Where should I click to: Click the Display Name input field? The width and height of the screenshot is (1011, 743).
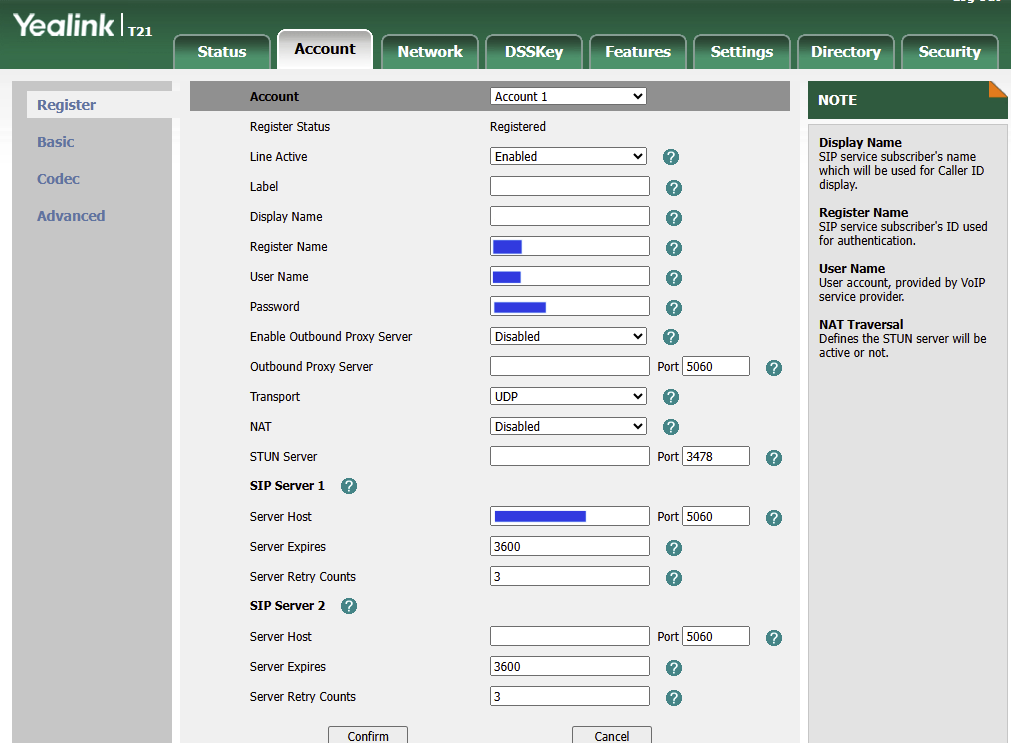pyautogui.click(x=569, y=217)
